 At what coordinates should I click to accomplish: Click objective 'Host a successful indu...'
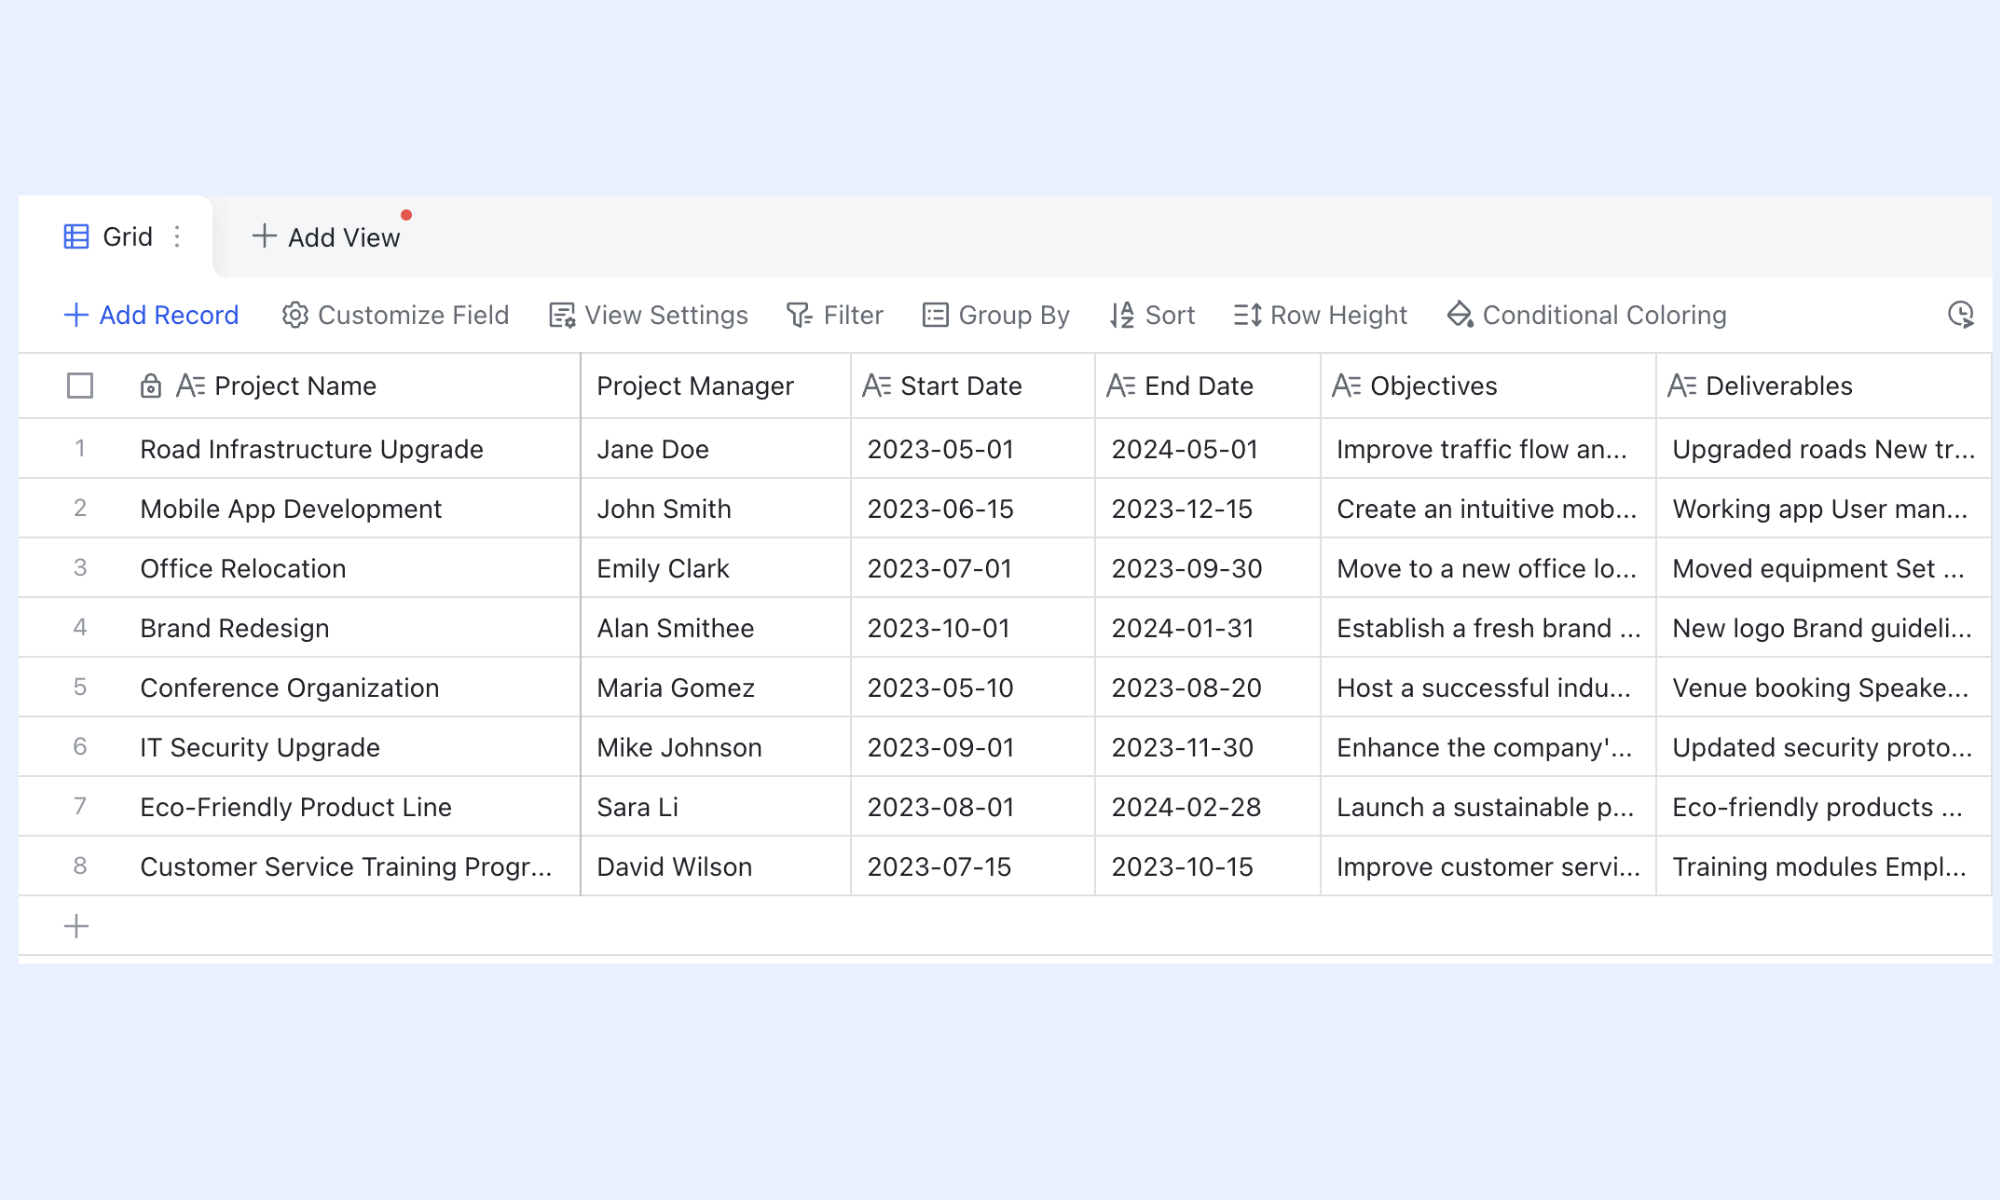[1488, 688]
